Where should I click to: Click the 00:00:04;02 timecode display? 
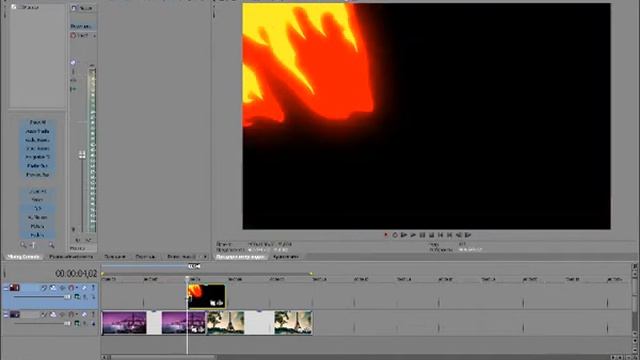pos(76,273)
